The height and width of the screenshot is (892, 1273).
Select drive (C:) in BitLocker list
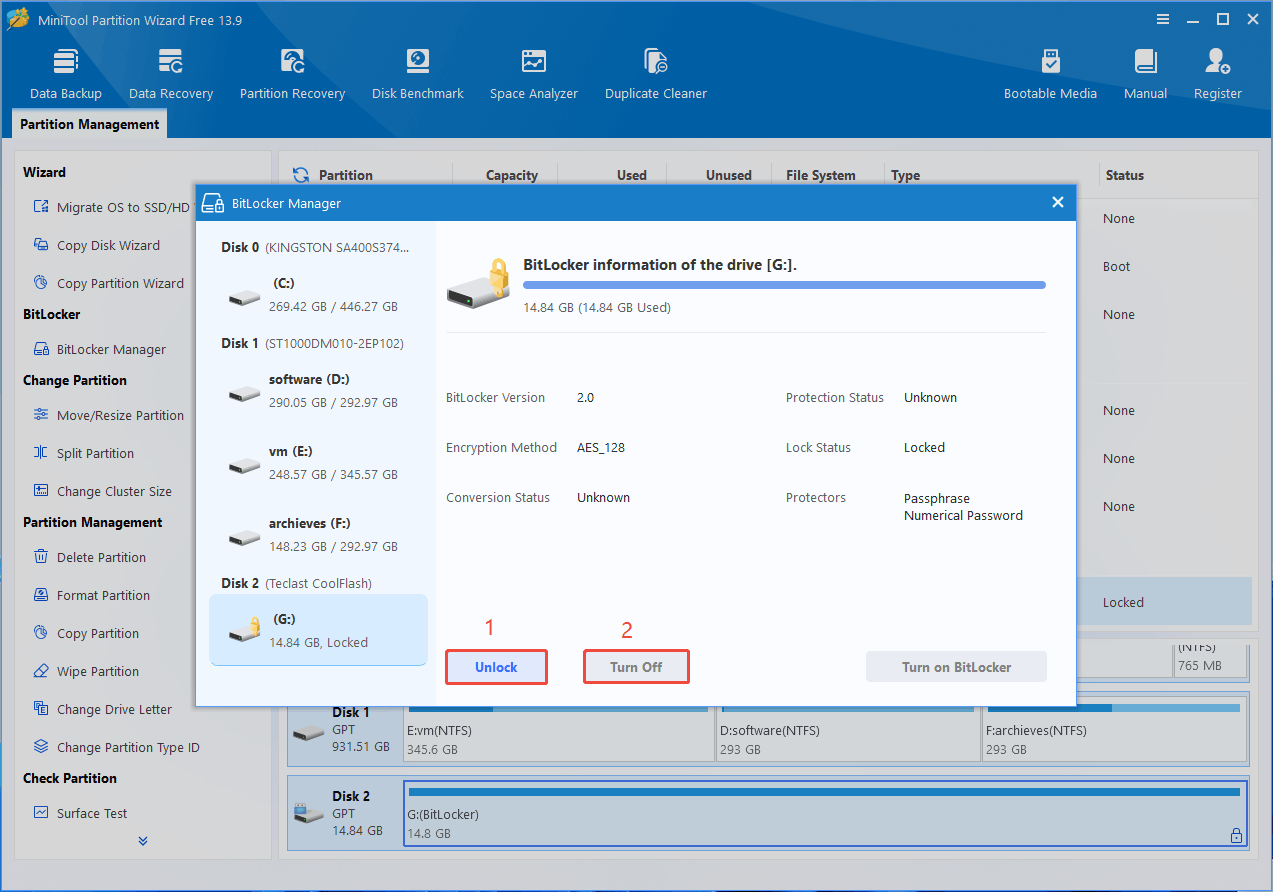coord(318,295)
